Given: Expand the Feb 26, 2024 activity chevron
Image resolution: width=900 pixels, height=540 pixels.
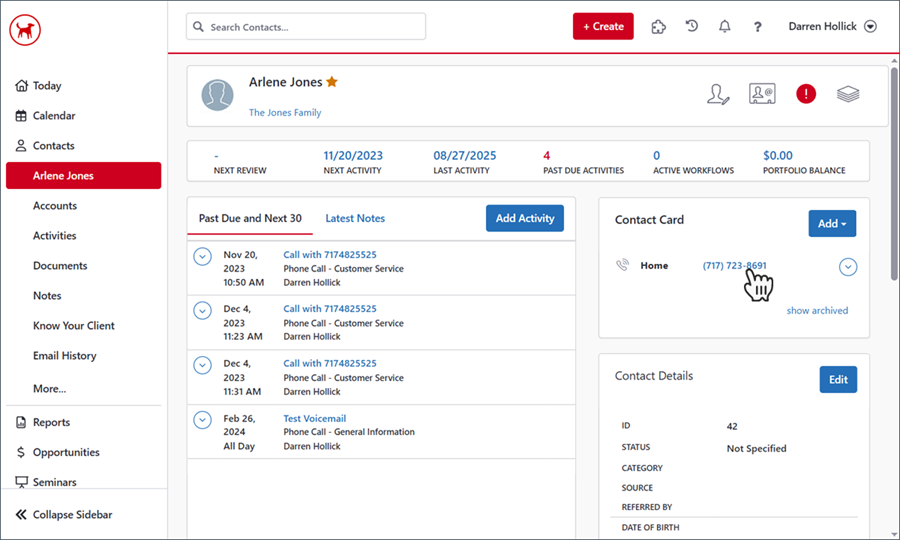Looking at the screenshot, I should [x=202, y=420].
